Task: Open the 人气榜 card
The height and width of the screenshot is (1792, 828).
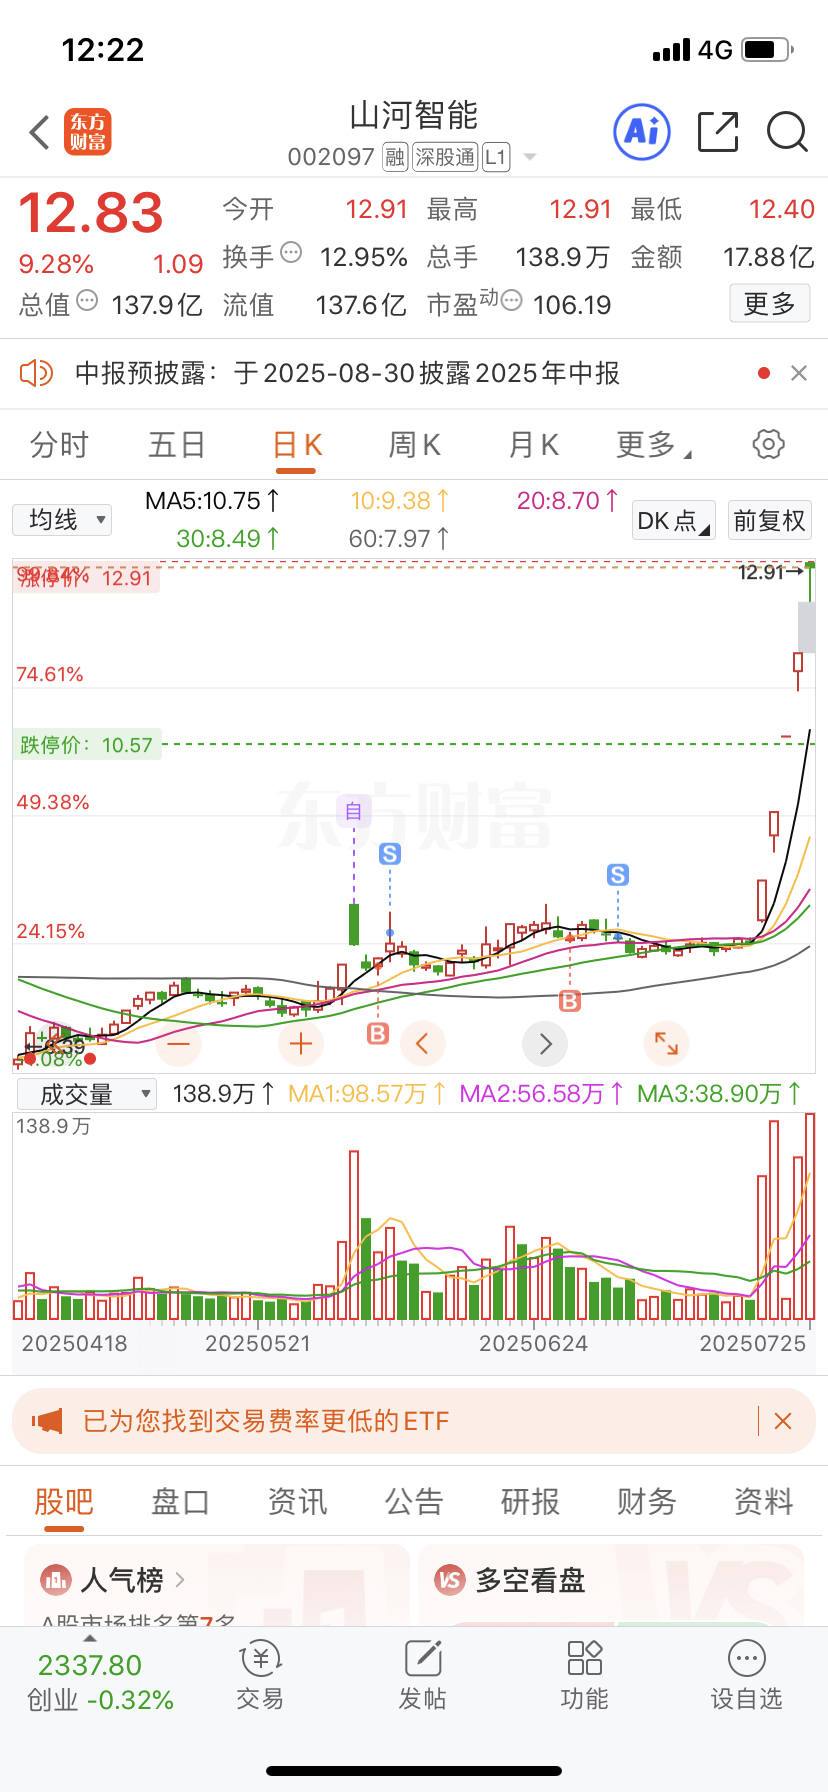Action: (217, 1585)
